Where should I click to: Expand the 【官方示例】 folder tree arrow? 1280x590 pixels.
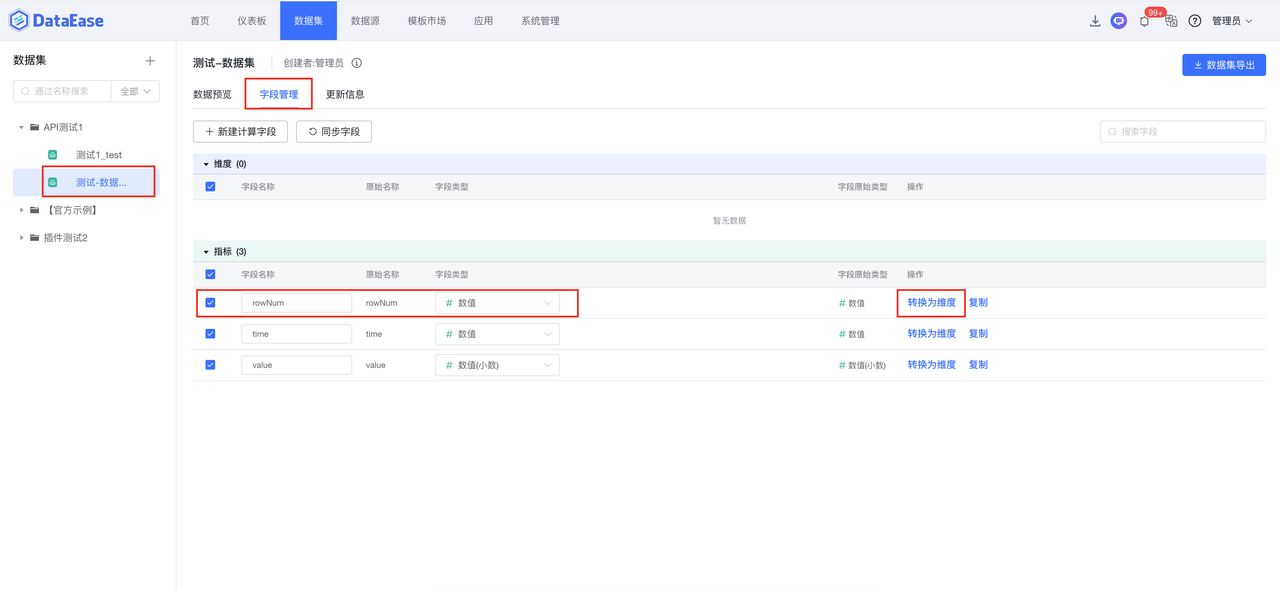click(21, 209)
